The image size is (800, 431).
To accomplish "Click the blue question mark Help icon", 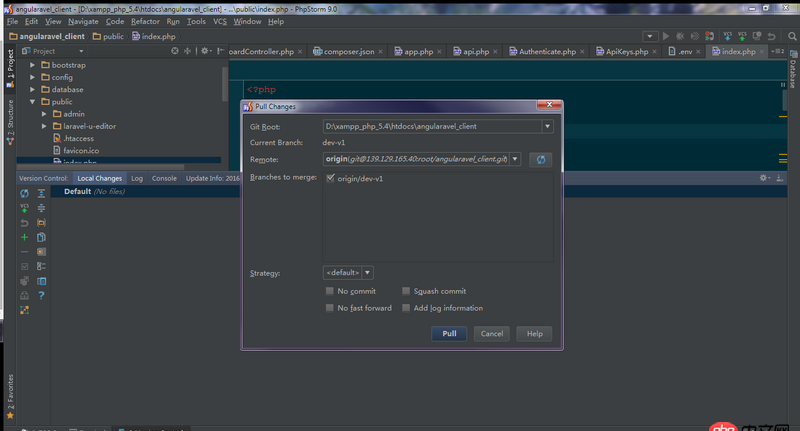I will [41, 295].
